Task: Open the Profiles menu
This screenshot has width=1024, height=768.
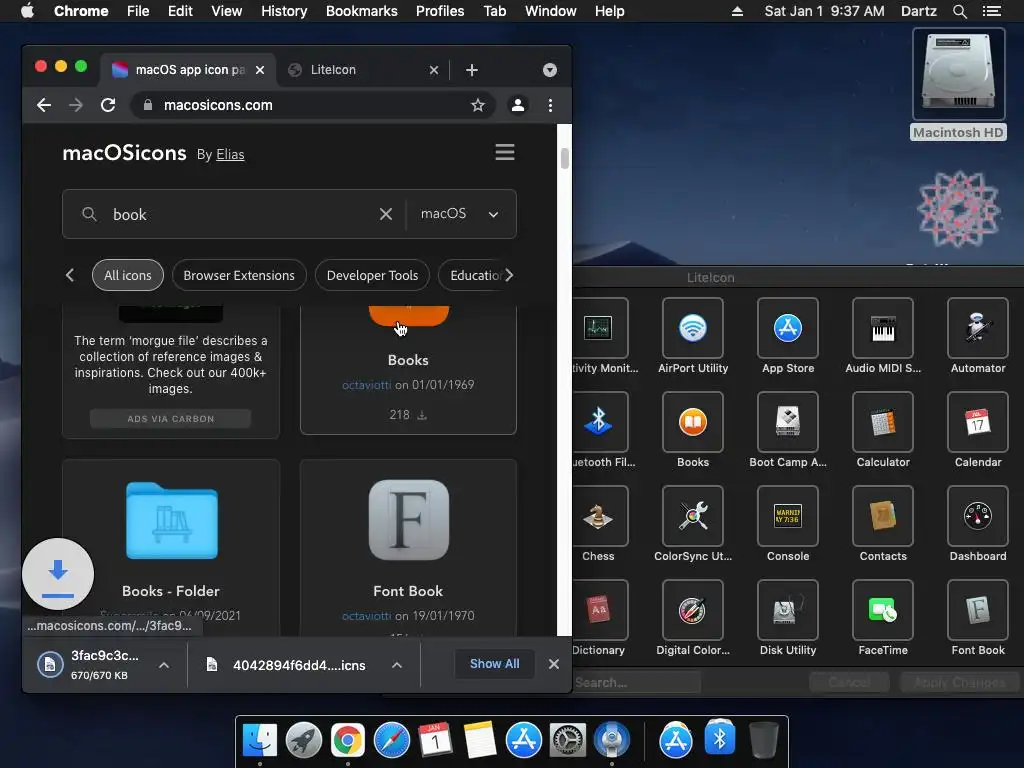Action: [x=440, y=11]
